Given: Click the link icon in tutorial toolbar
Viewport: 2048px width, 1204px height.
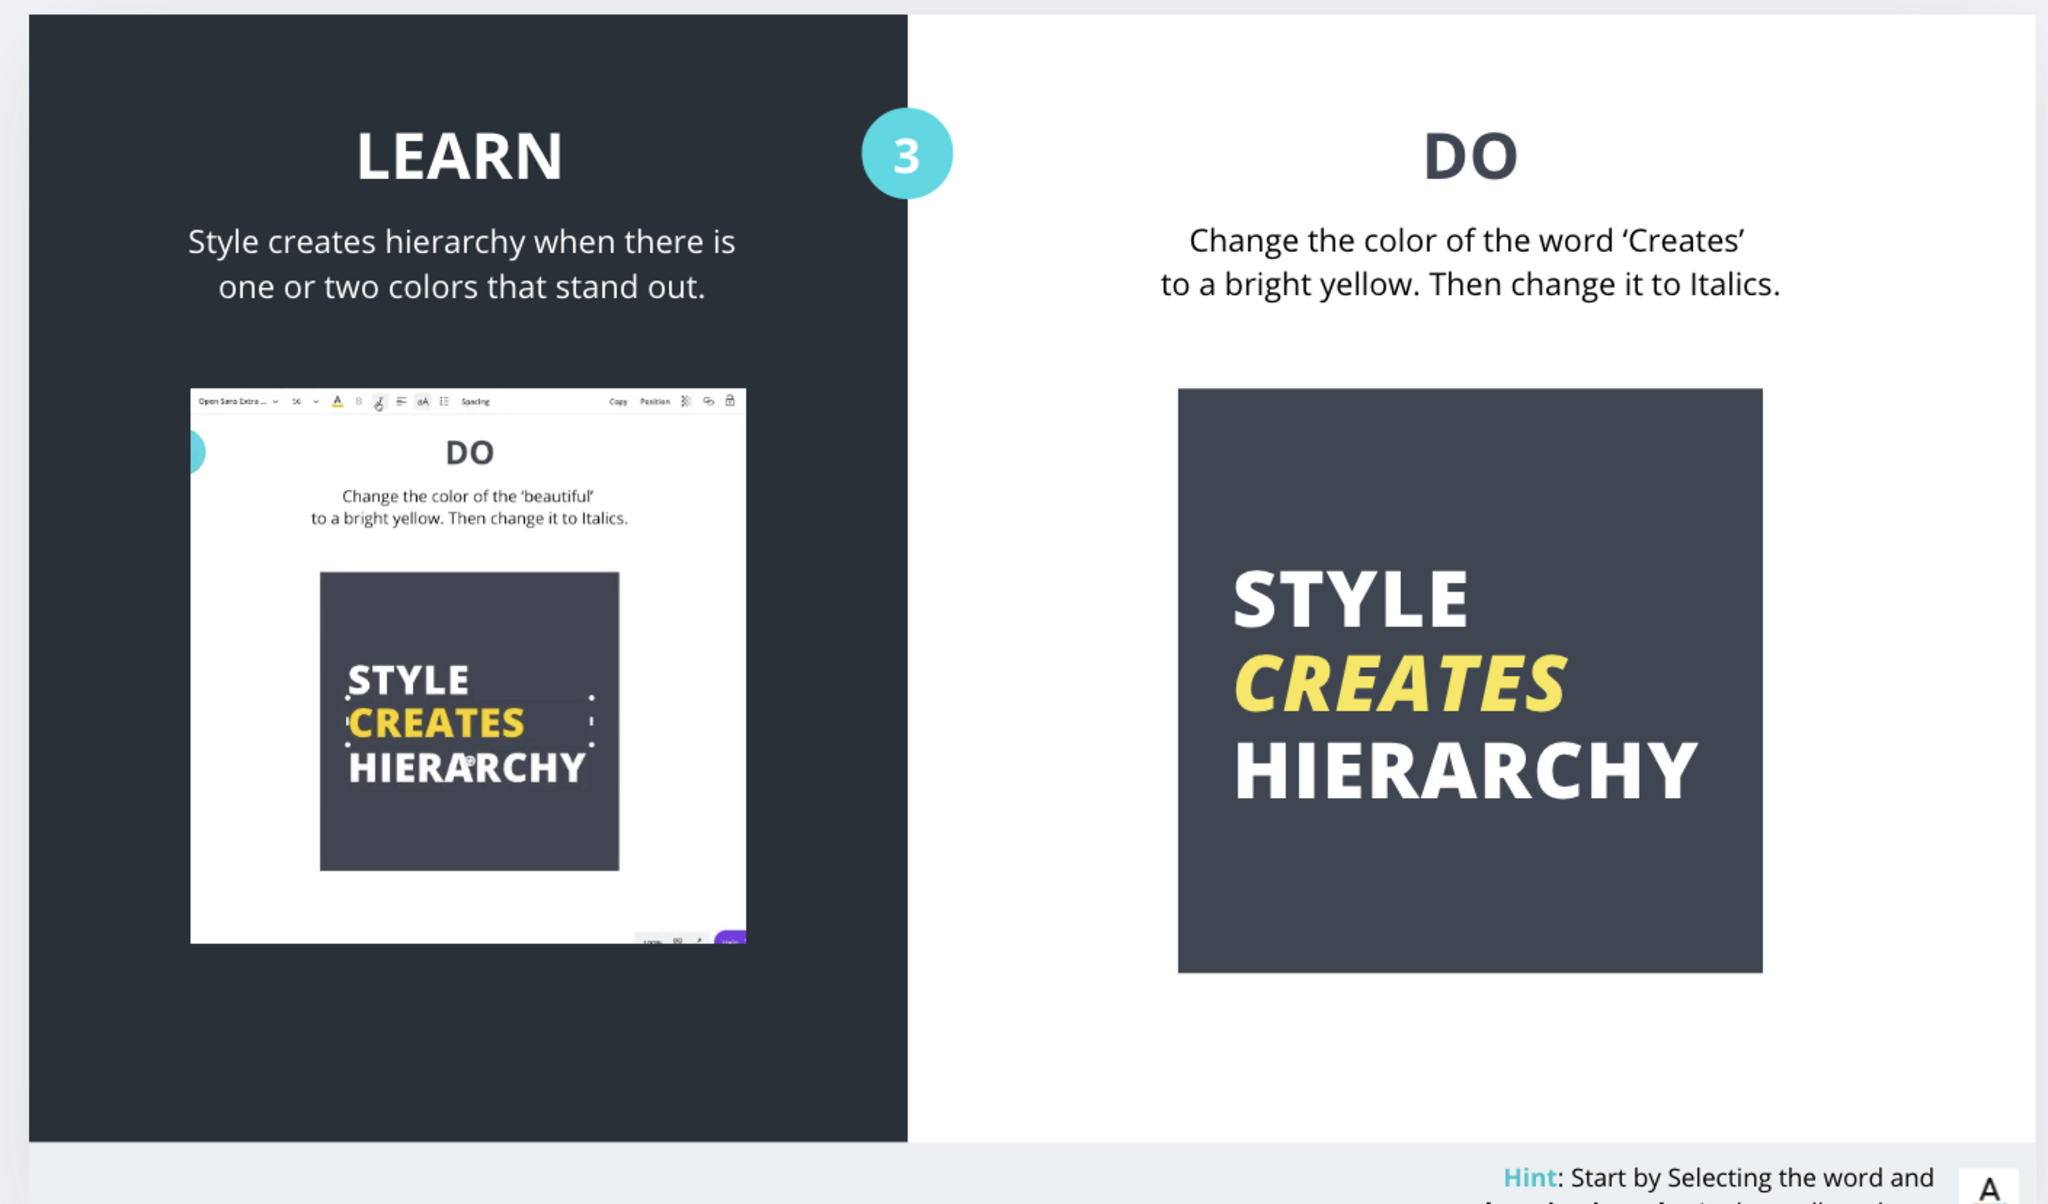Looking at the screenshot, I should pyautogui.click(x=708, y=401).
